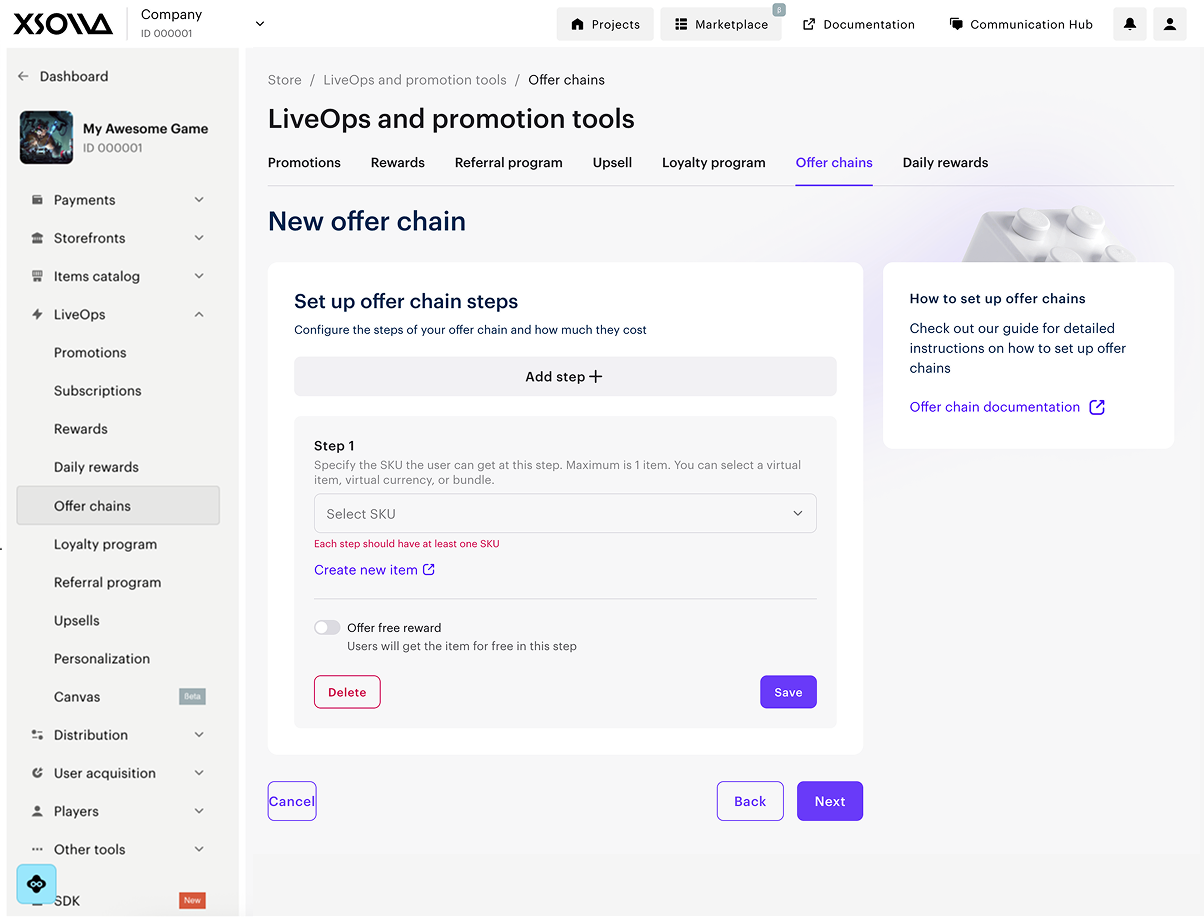Go to the Marketplace in top bar
The image size is (1204, 917).
721,24
